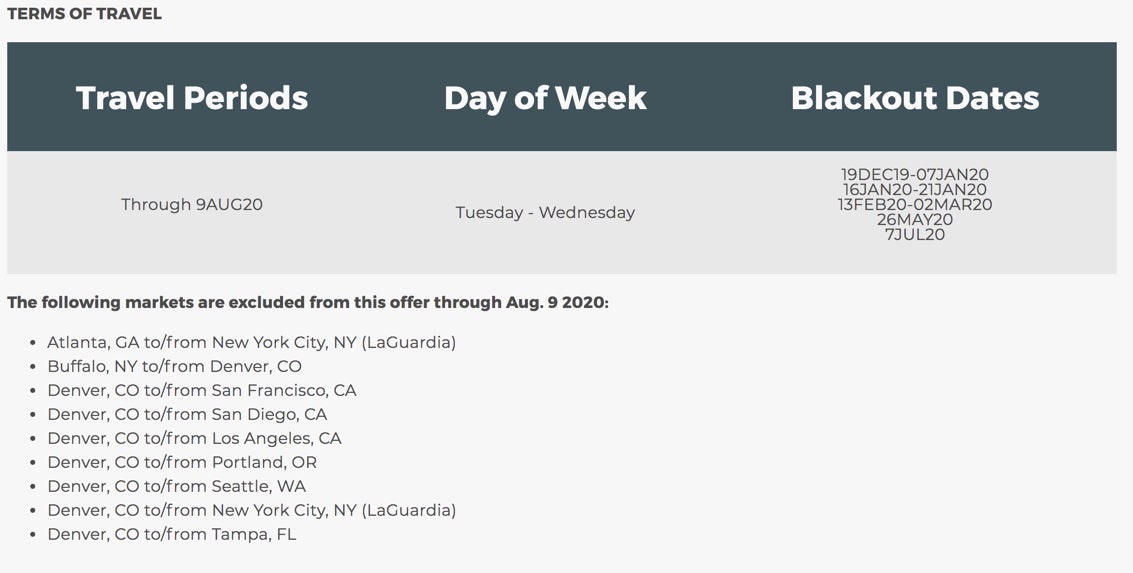1133x573 pixels.
Task: Select the Atlanta to New York LaGuardia entry
Action: 251,342
